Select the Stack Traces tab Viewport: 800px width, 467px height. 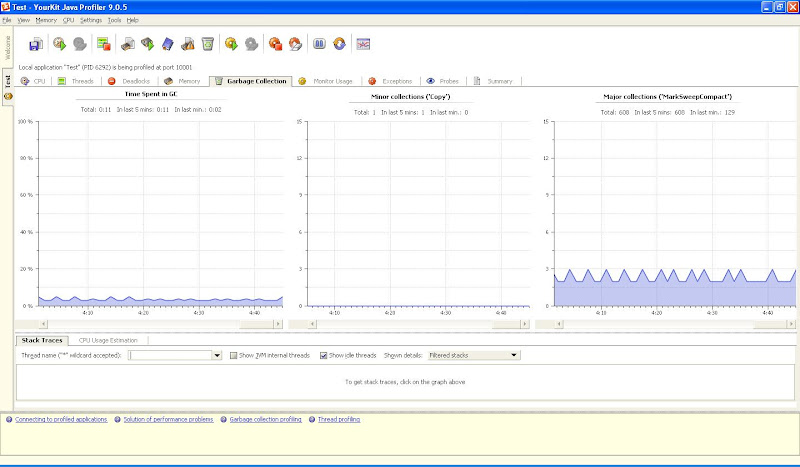click(x=42, y=340)
